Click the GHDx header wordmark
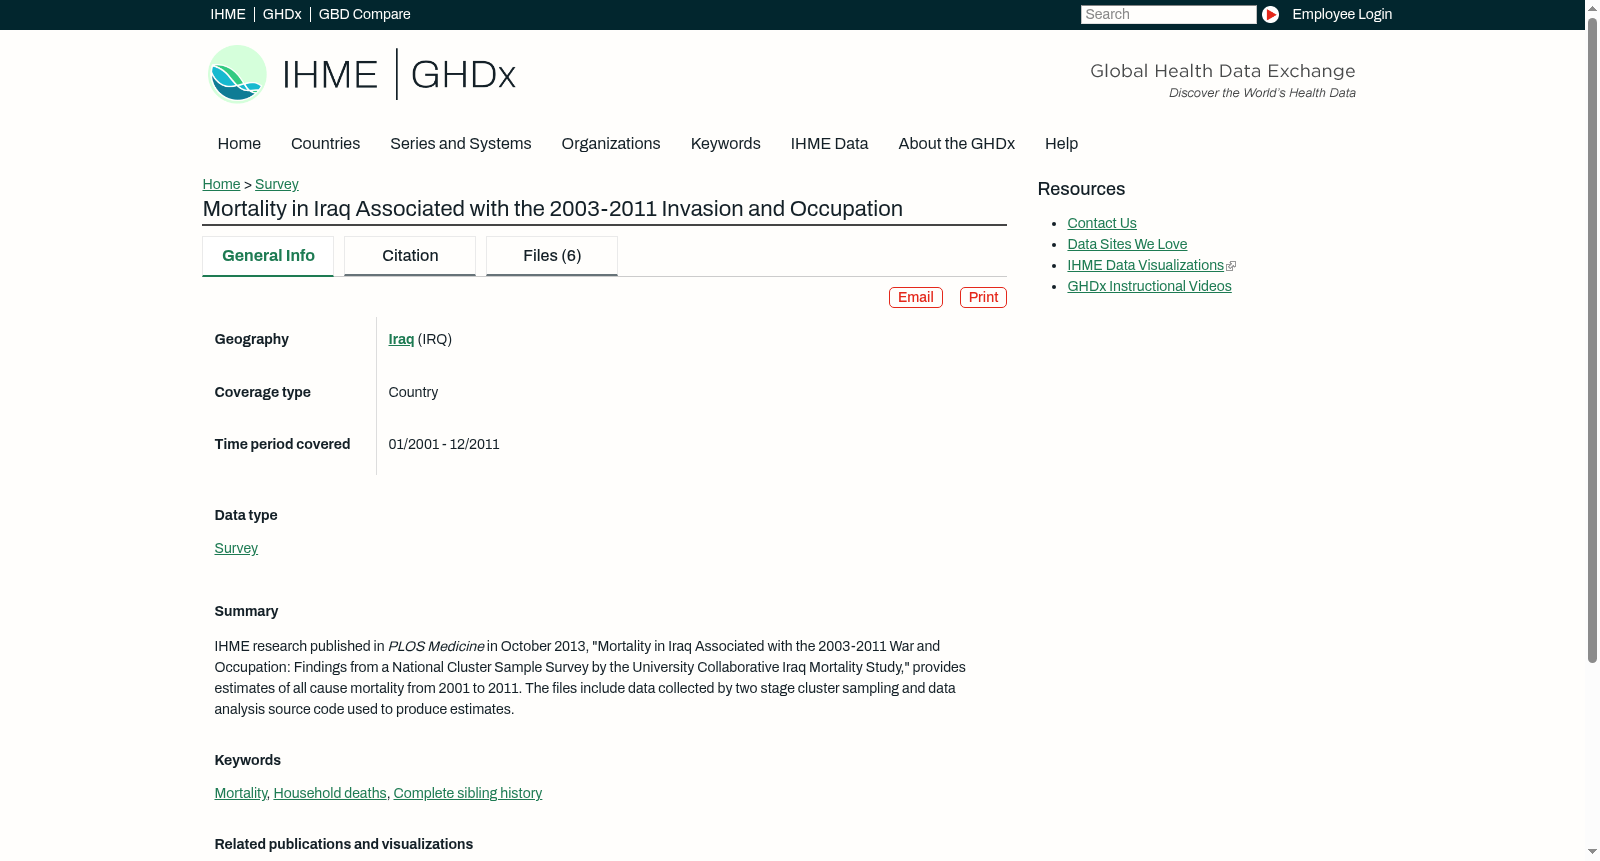The height and width of the screenshot is (861, 1600). [463, 74]
